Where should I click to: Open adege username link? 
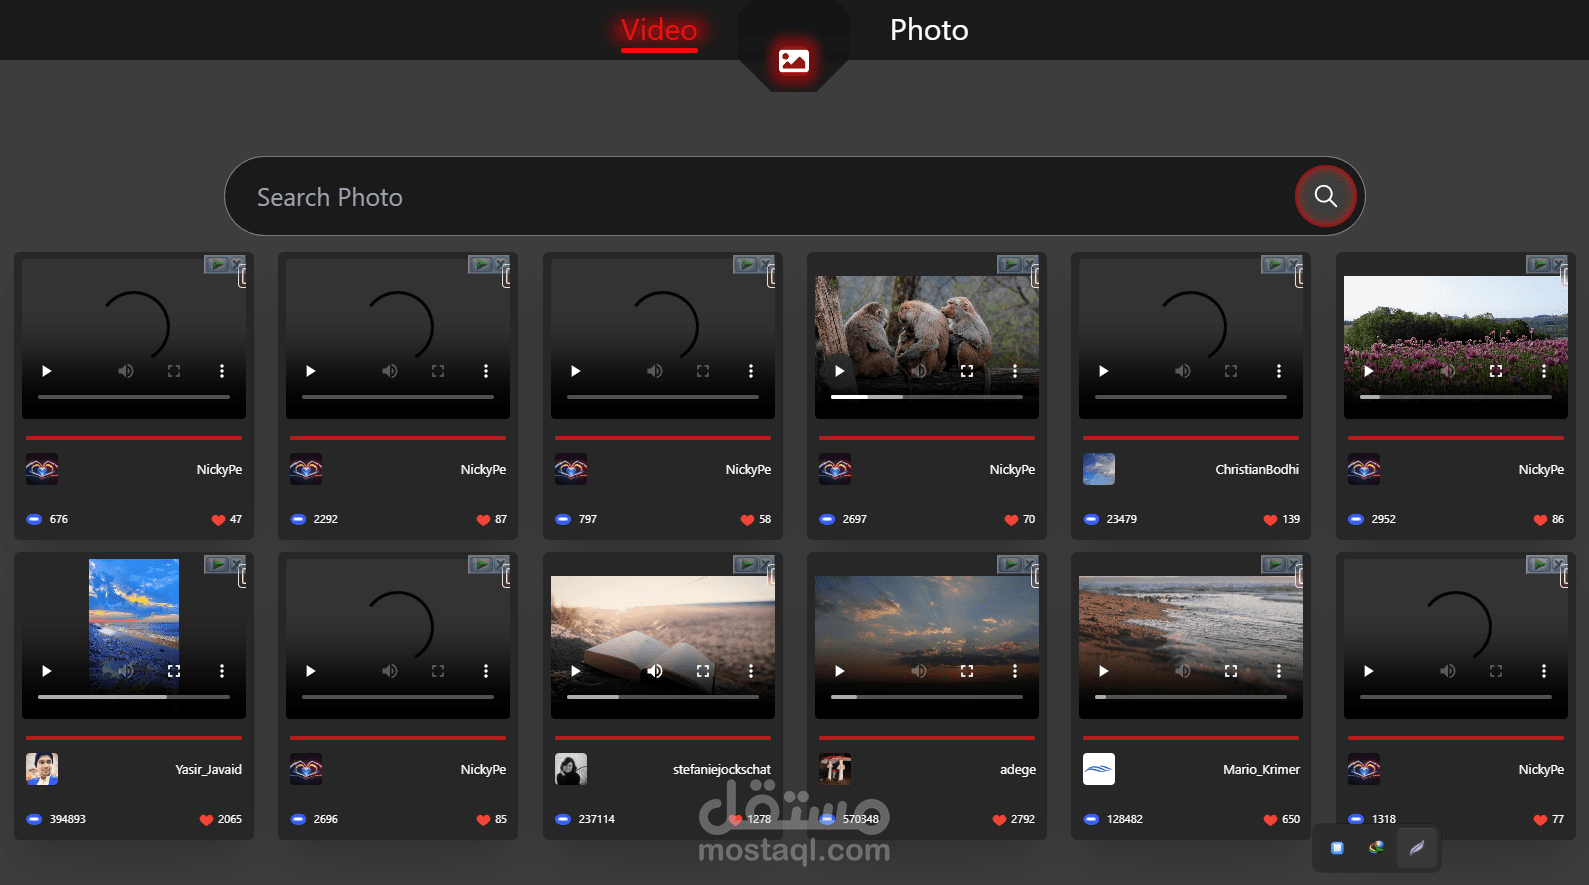(1018, 769)
